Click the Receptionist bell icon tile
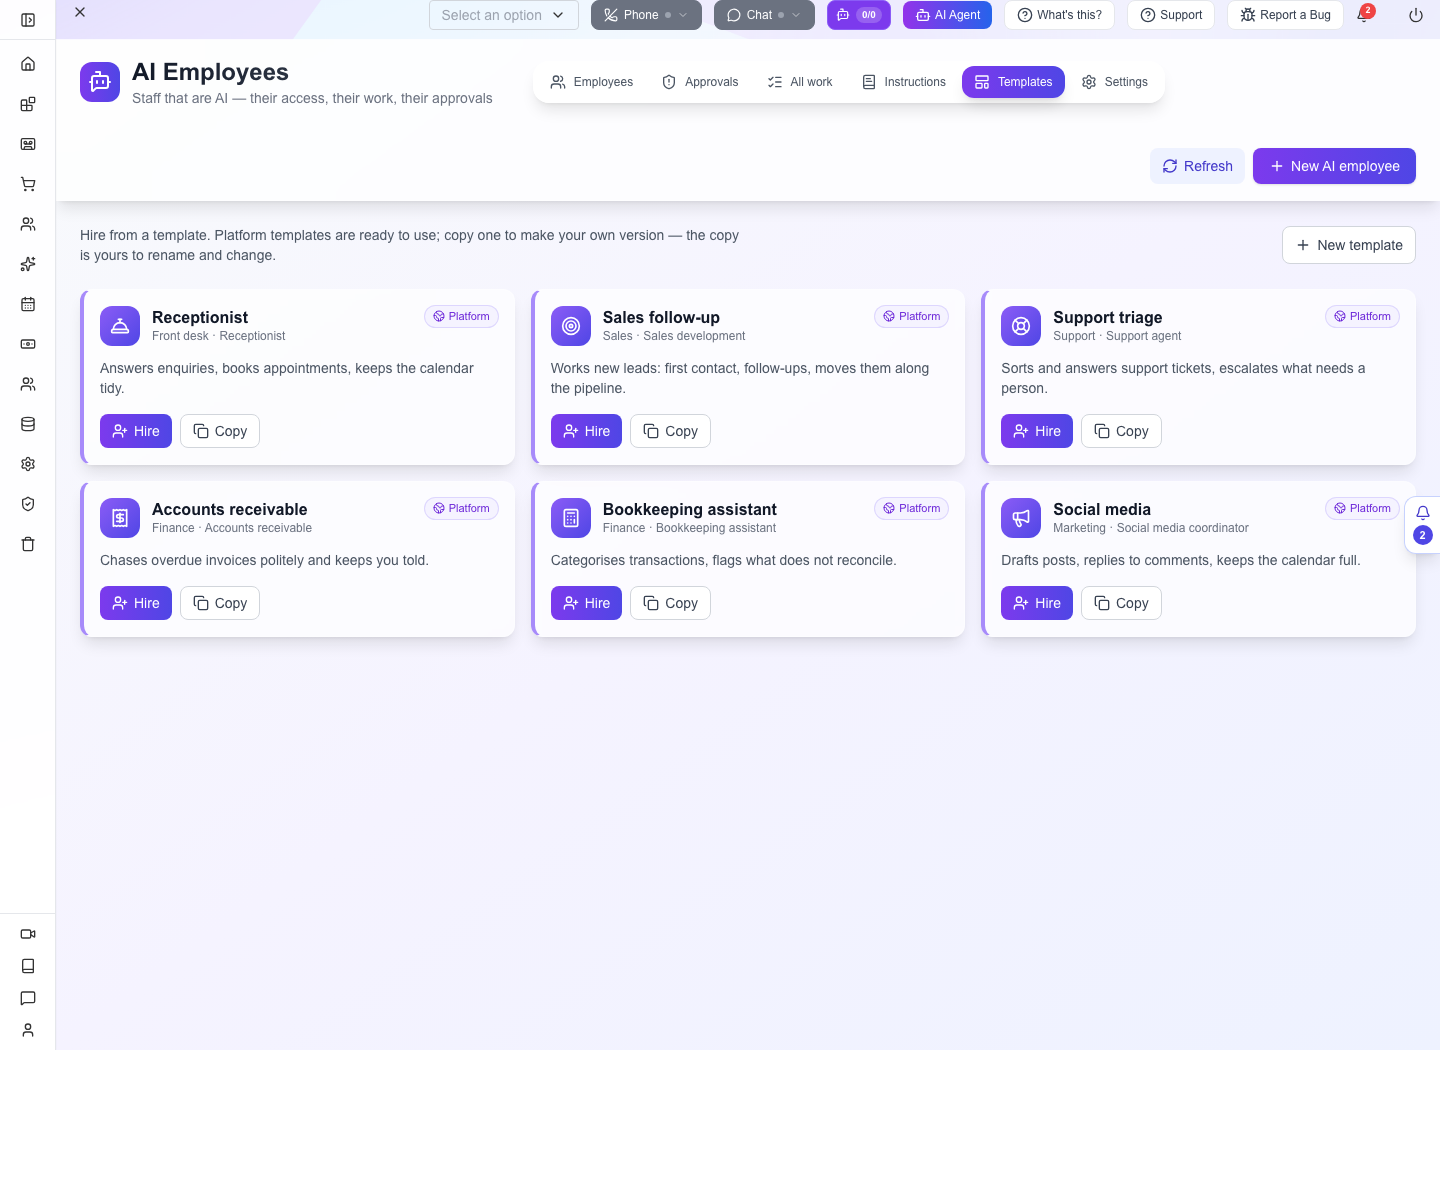The height and width of the screenshot is (1200, 1440). coord(120,326)
